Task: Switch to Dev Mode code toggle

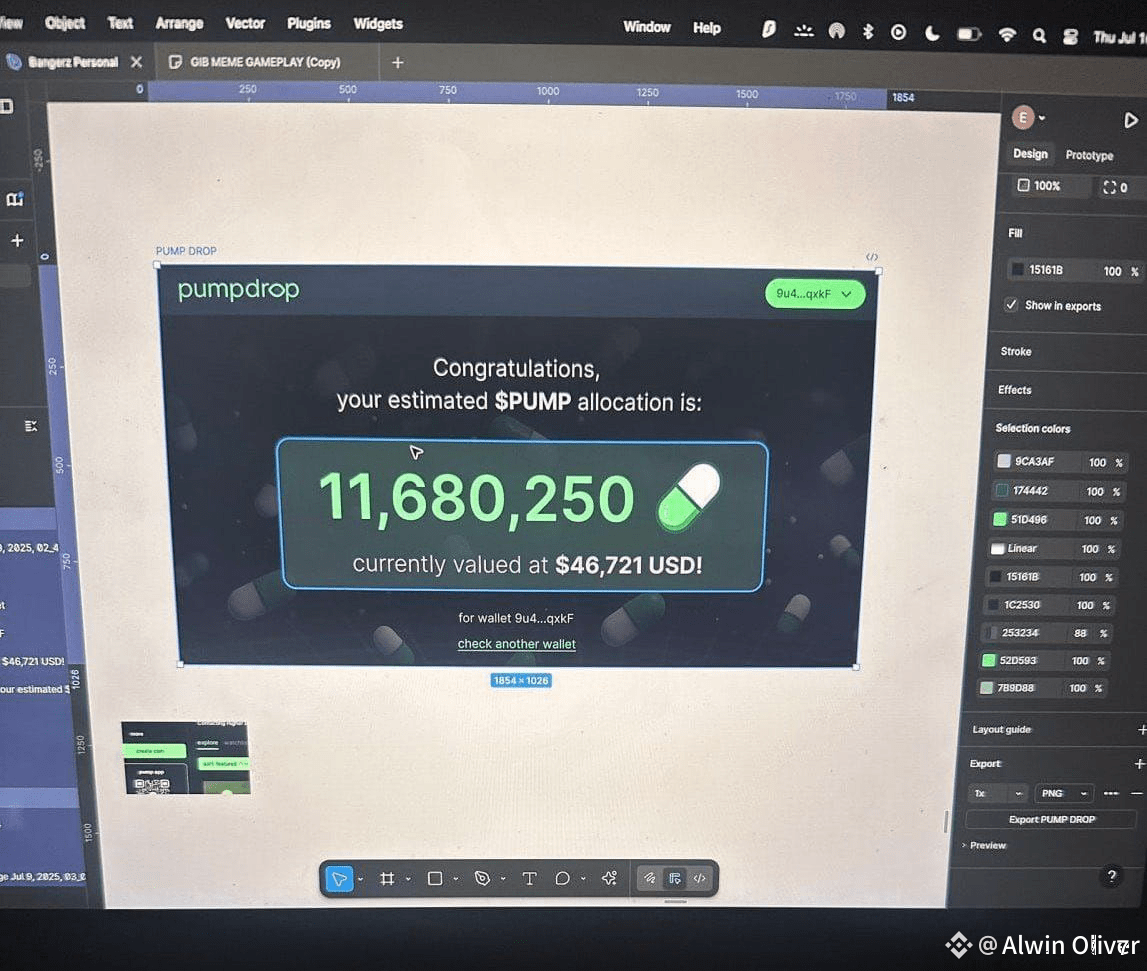Action: pos(699,878)
